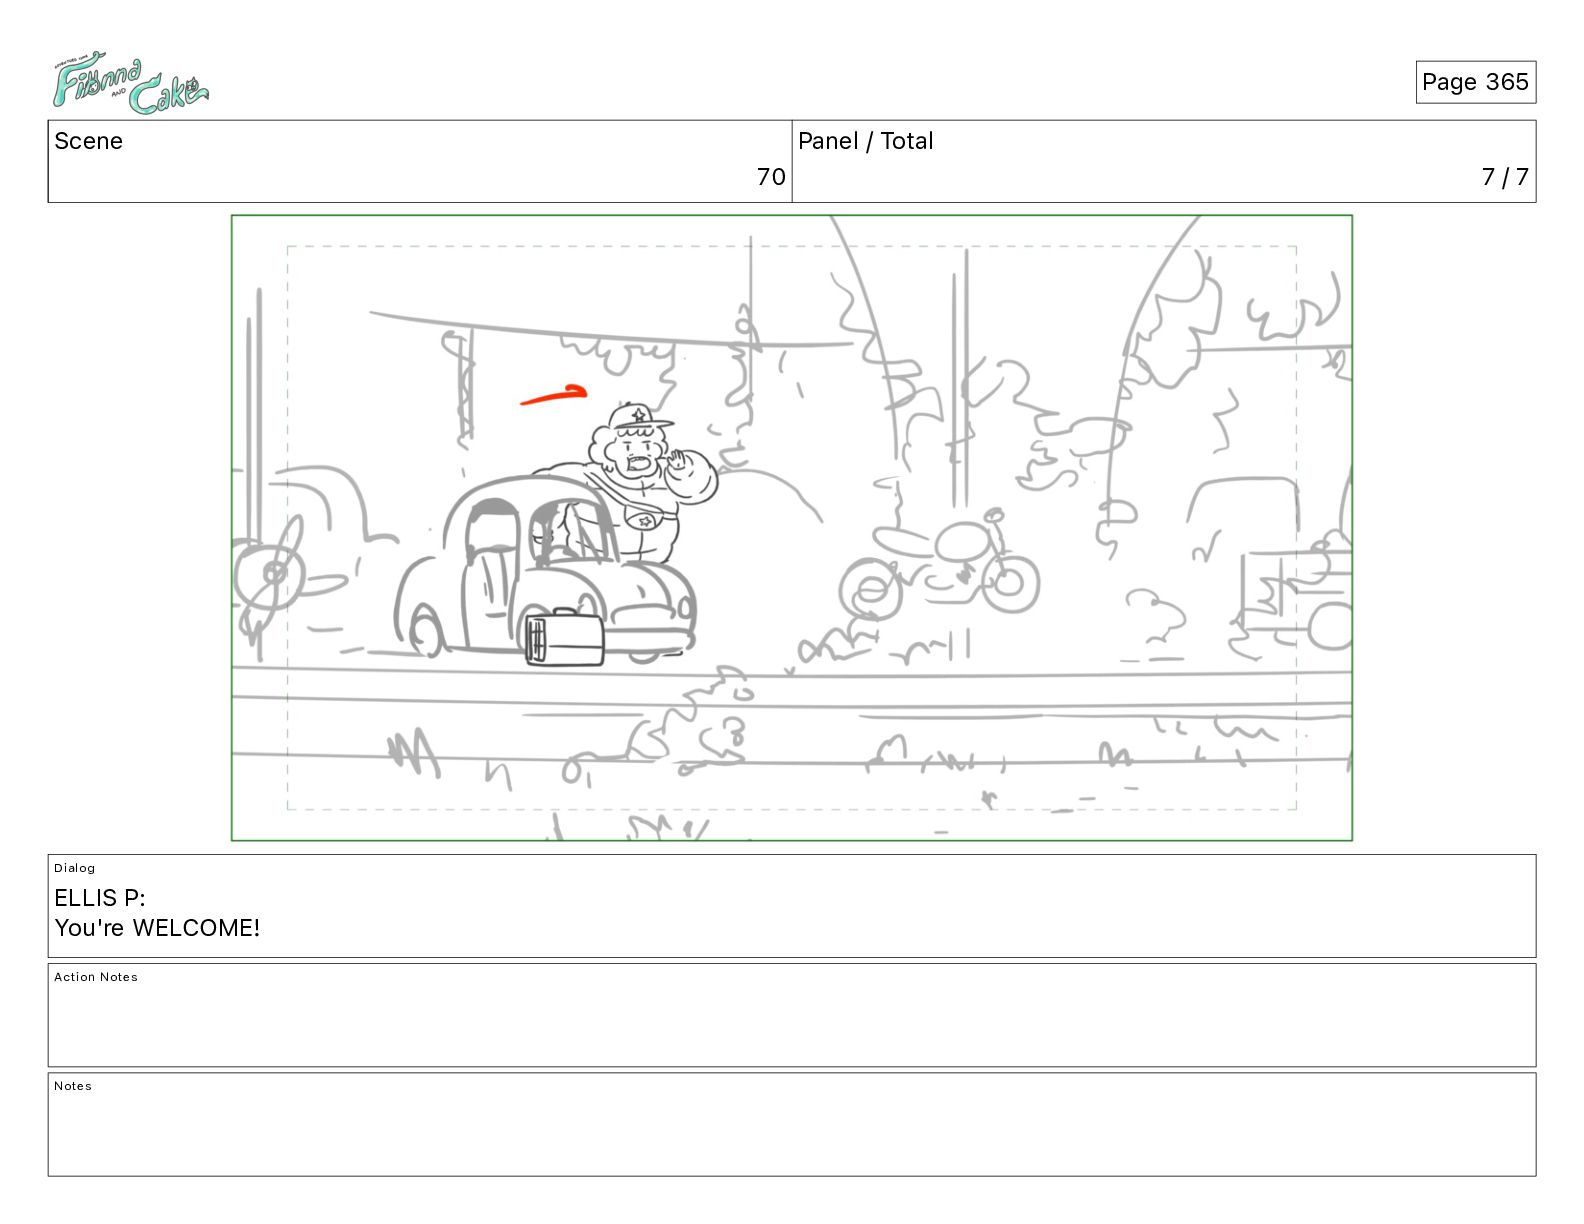This screenshot has width=1584, height=1224.
Task: Click into the empty Notes field
Action: point(792,1125)
